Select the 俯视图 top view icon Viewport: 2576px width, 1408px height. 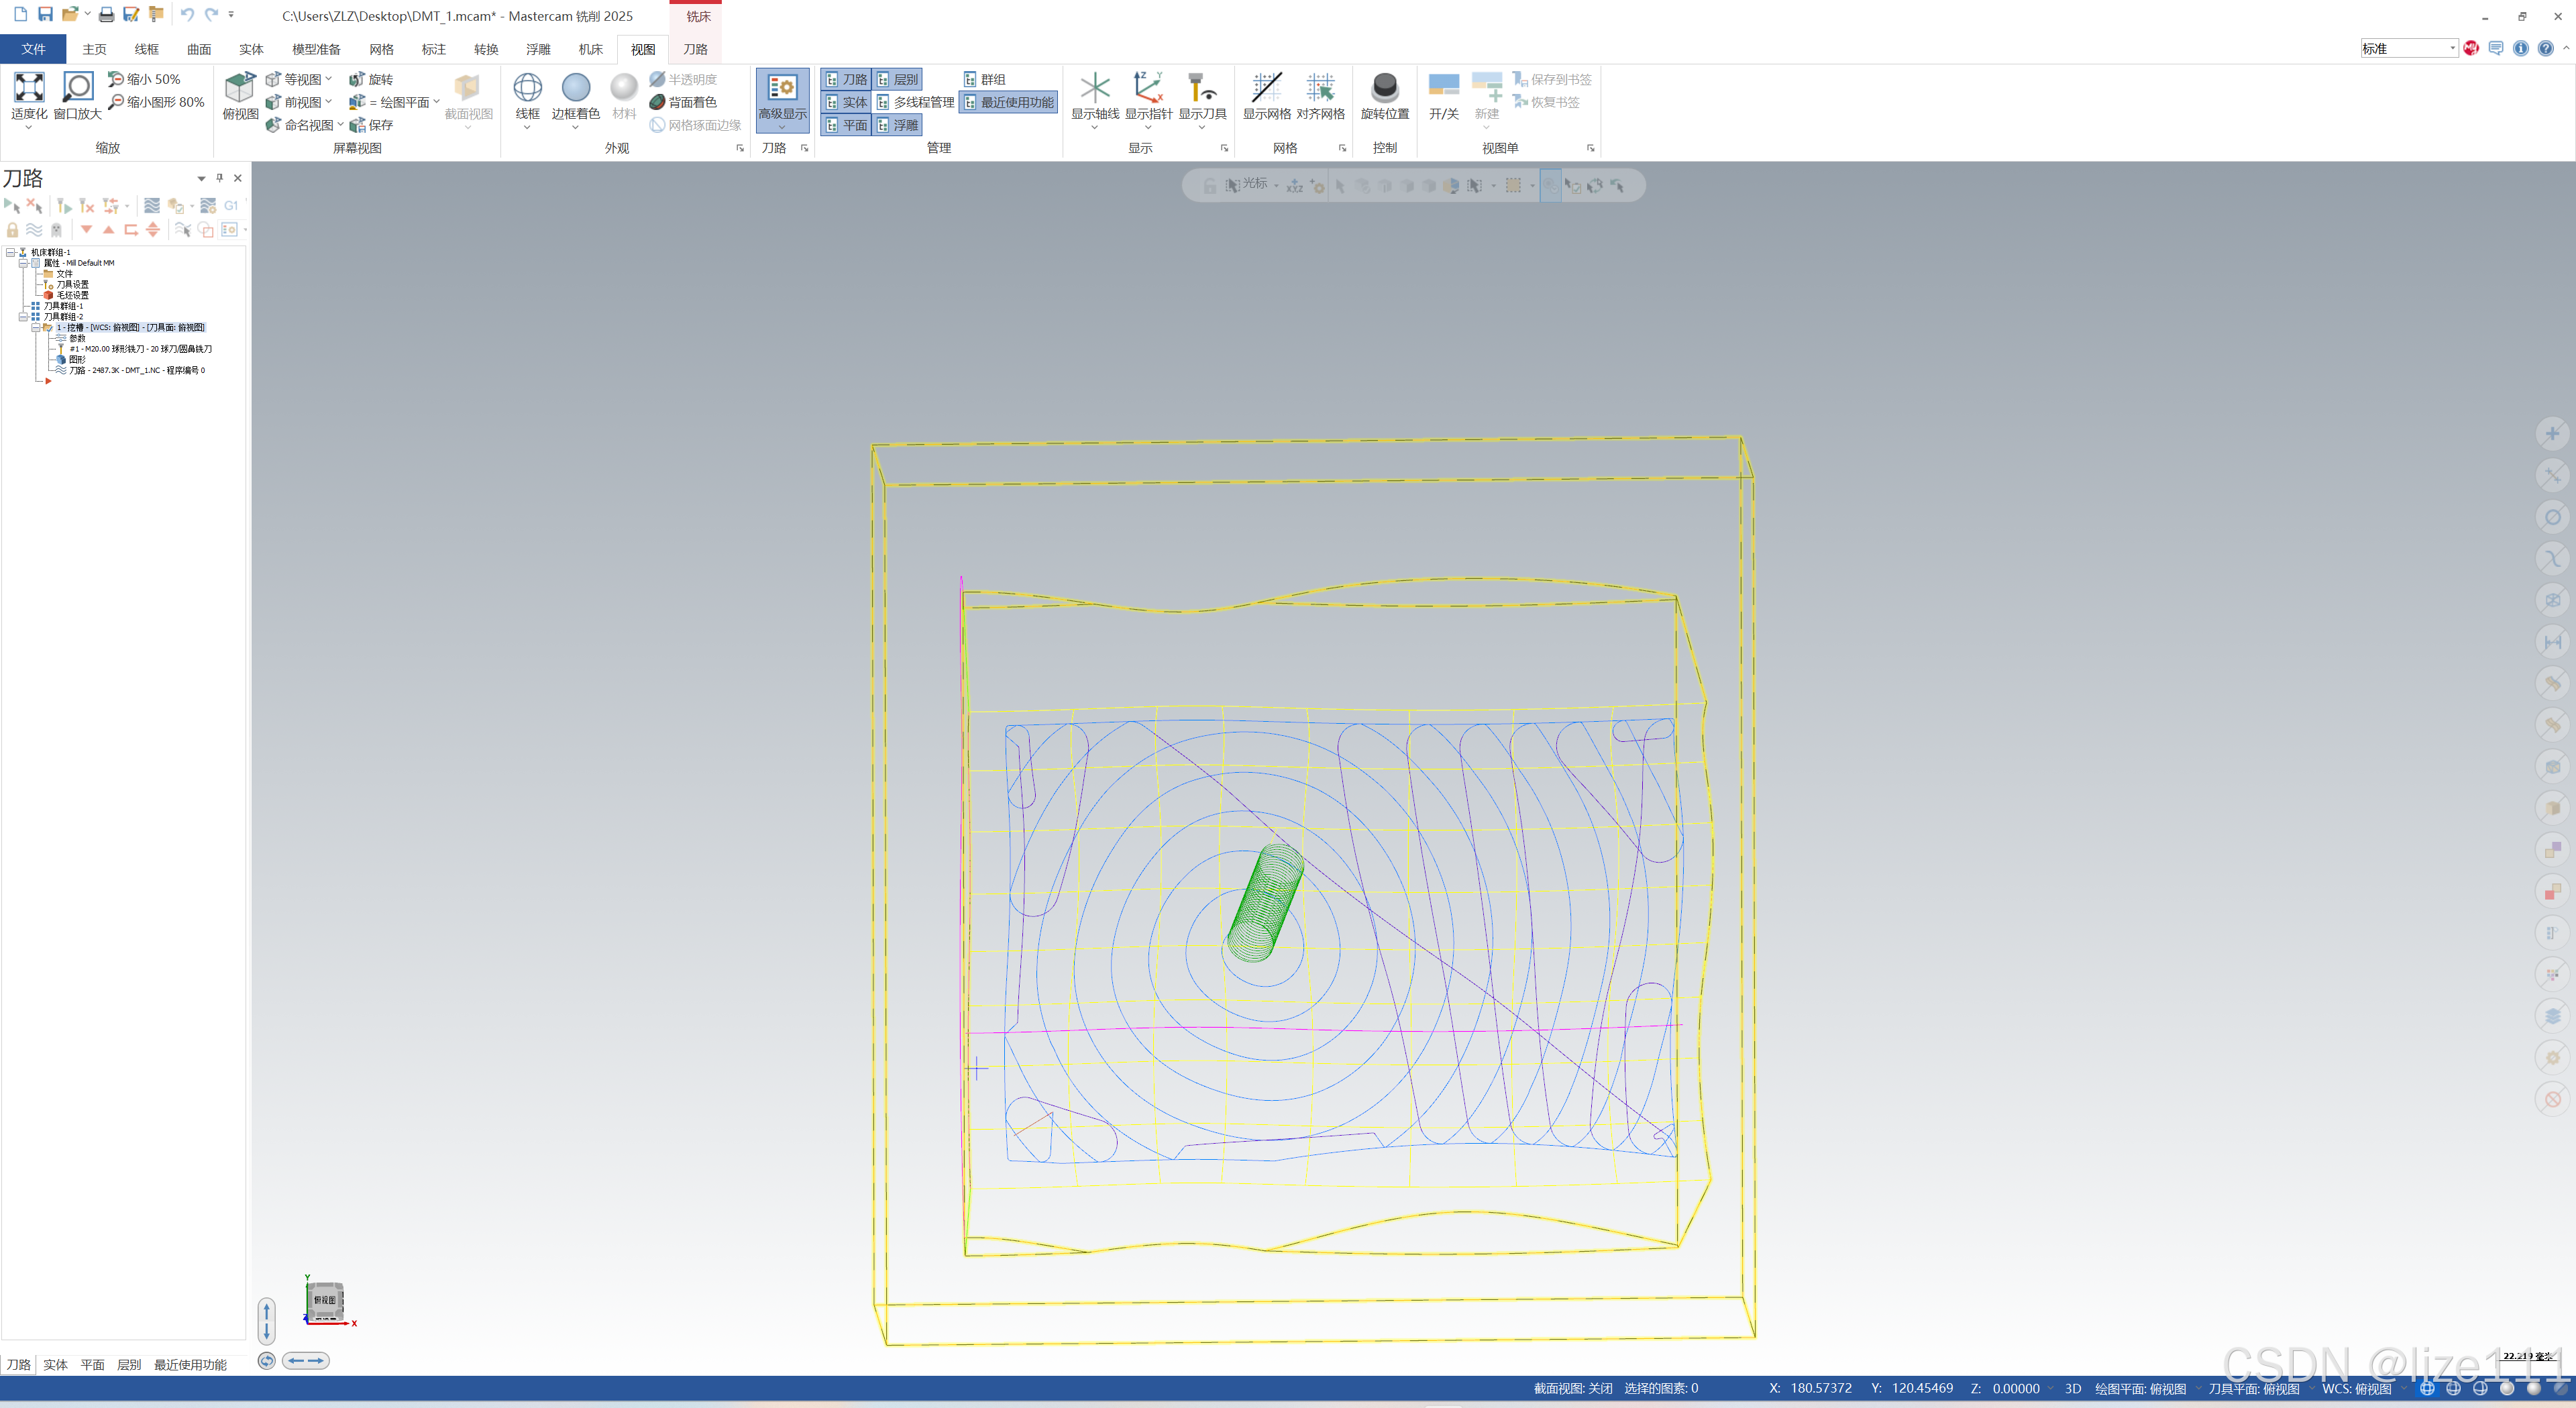[240, 88]
